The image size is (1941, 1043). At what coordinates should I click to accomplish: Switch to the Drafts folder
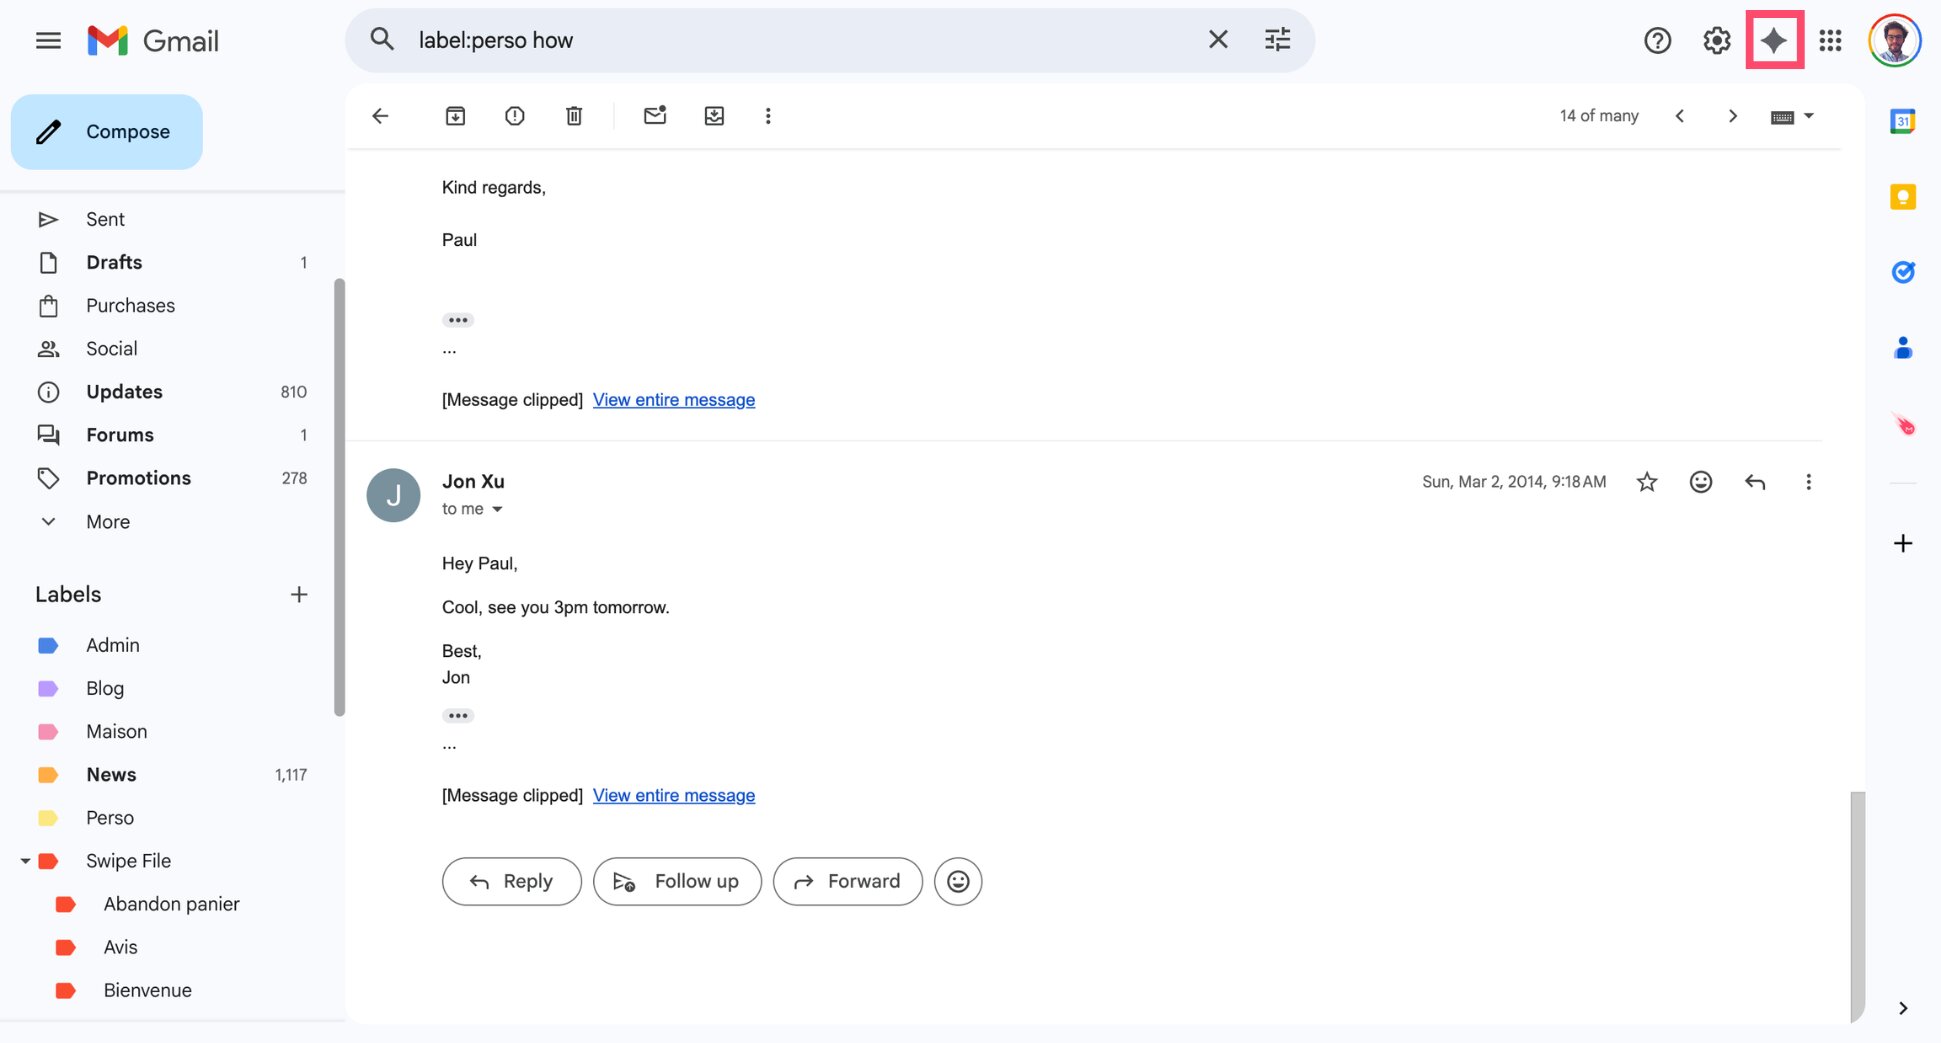coord(113,262)
